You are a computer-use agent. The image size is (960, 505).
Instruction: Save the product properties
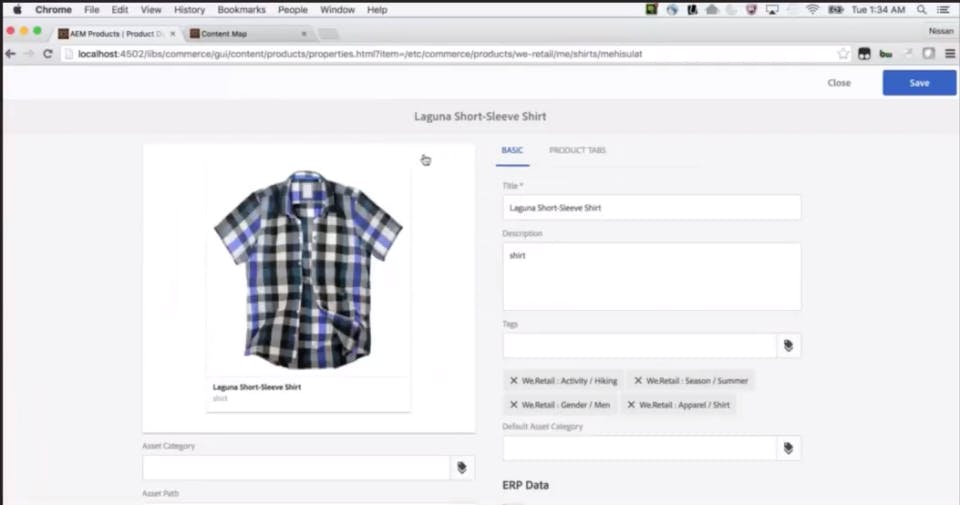[x=919, y=83]
